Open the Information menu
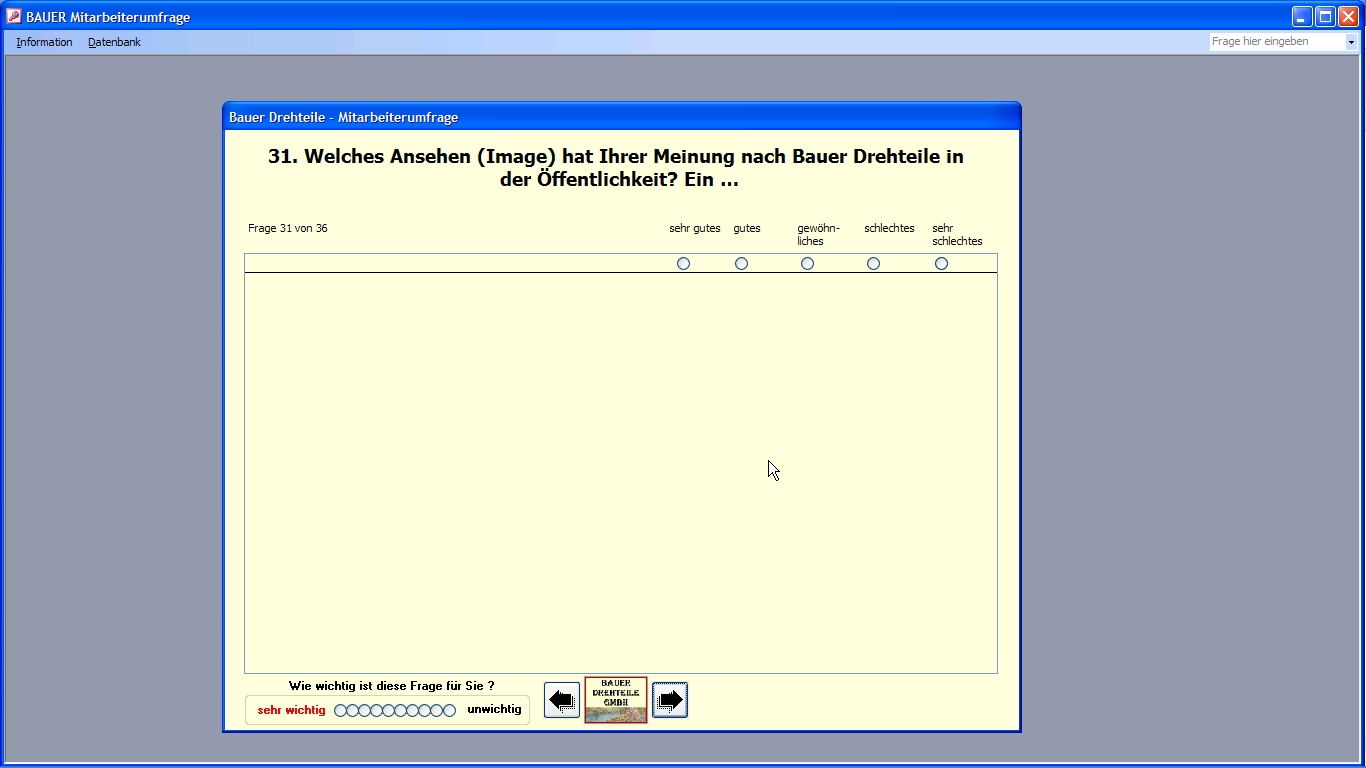 44,42
